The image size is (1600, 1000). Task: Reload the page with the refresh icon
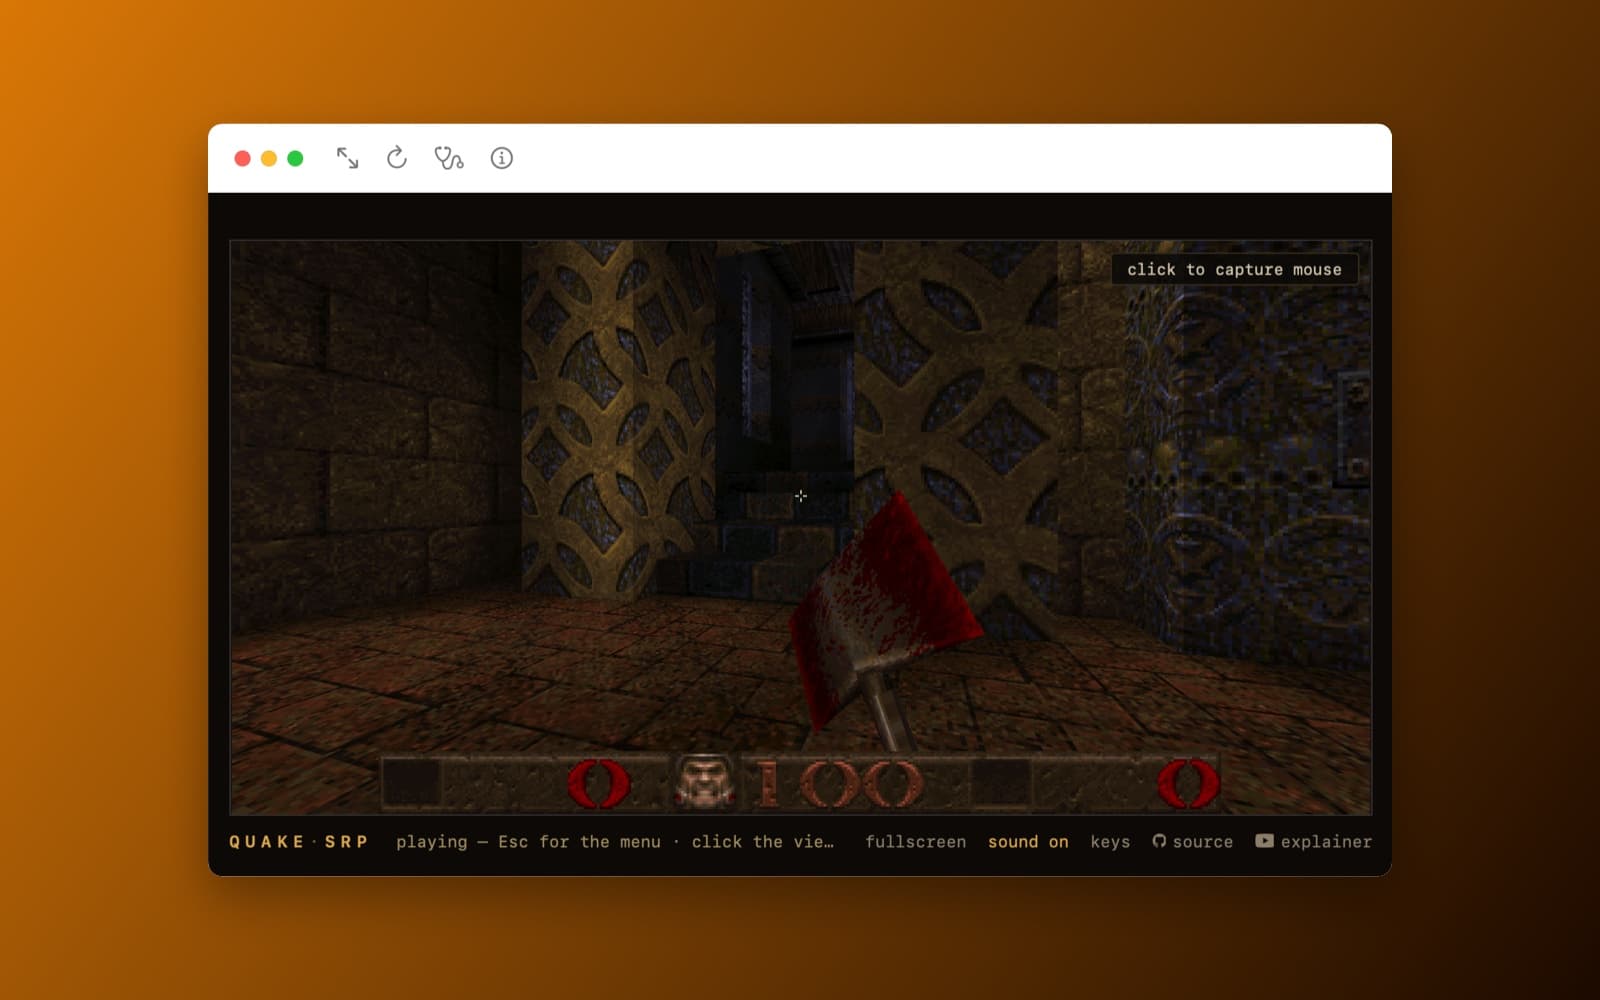point(397,158)
